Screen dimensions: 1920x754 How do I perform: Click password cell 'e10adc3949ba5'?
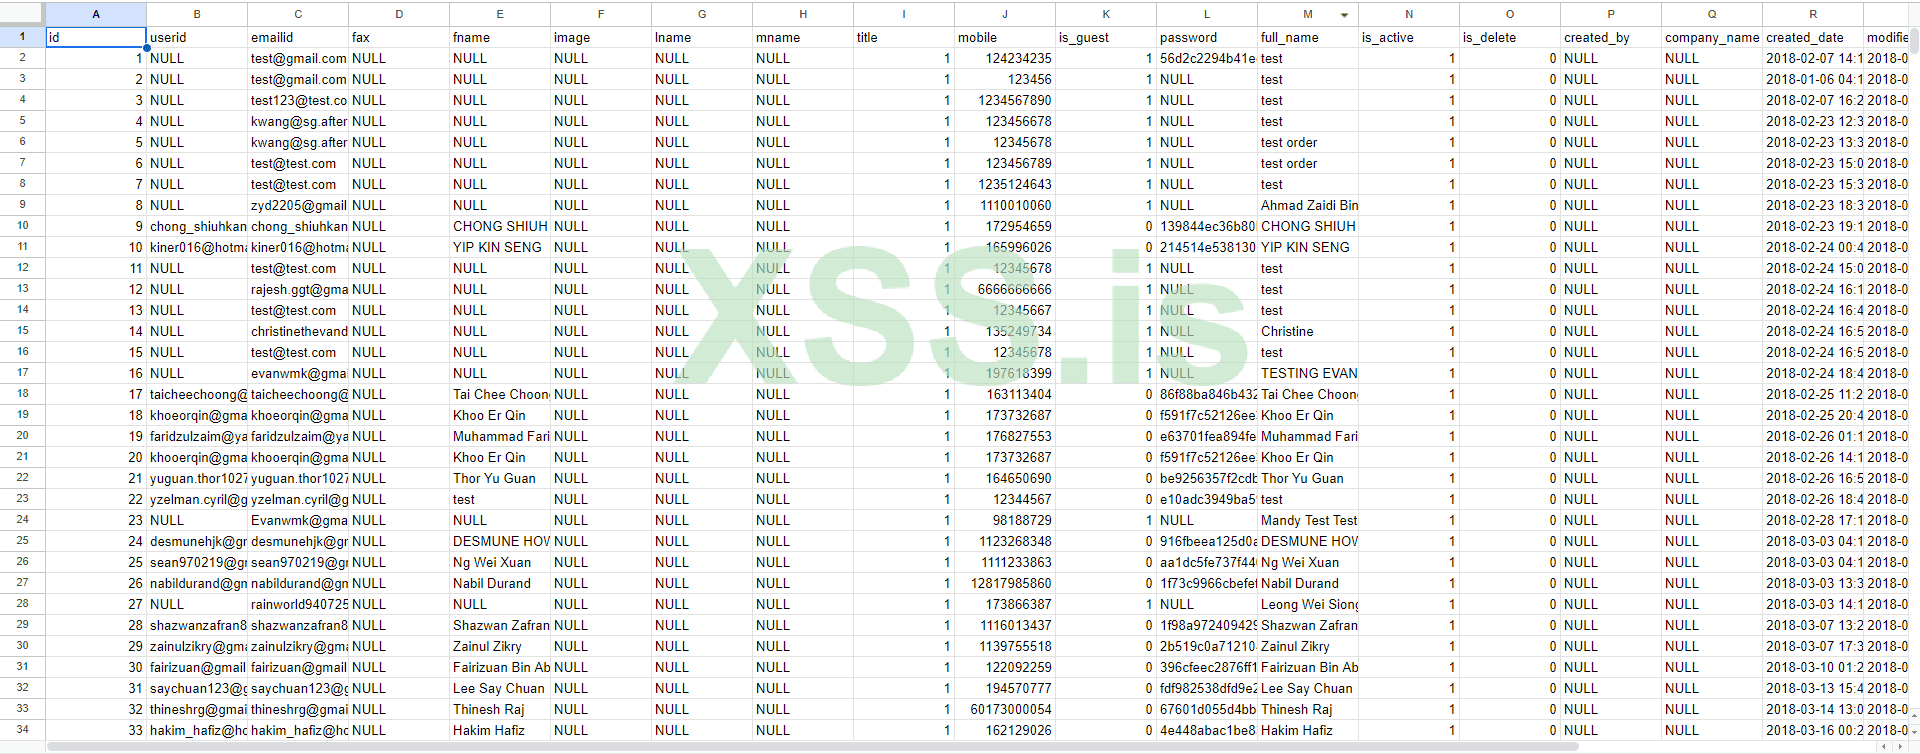coord(1207,499)
